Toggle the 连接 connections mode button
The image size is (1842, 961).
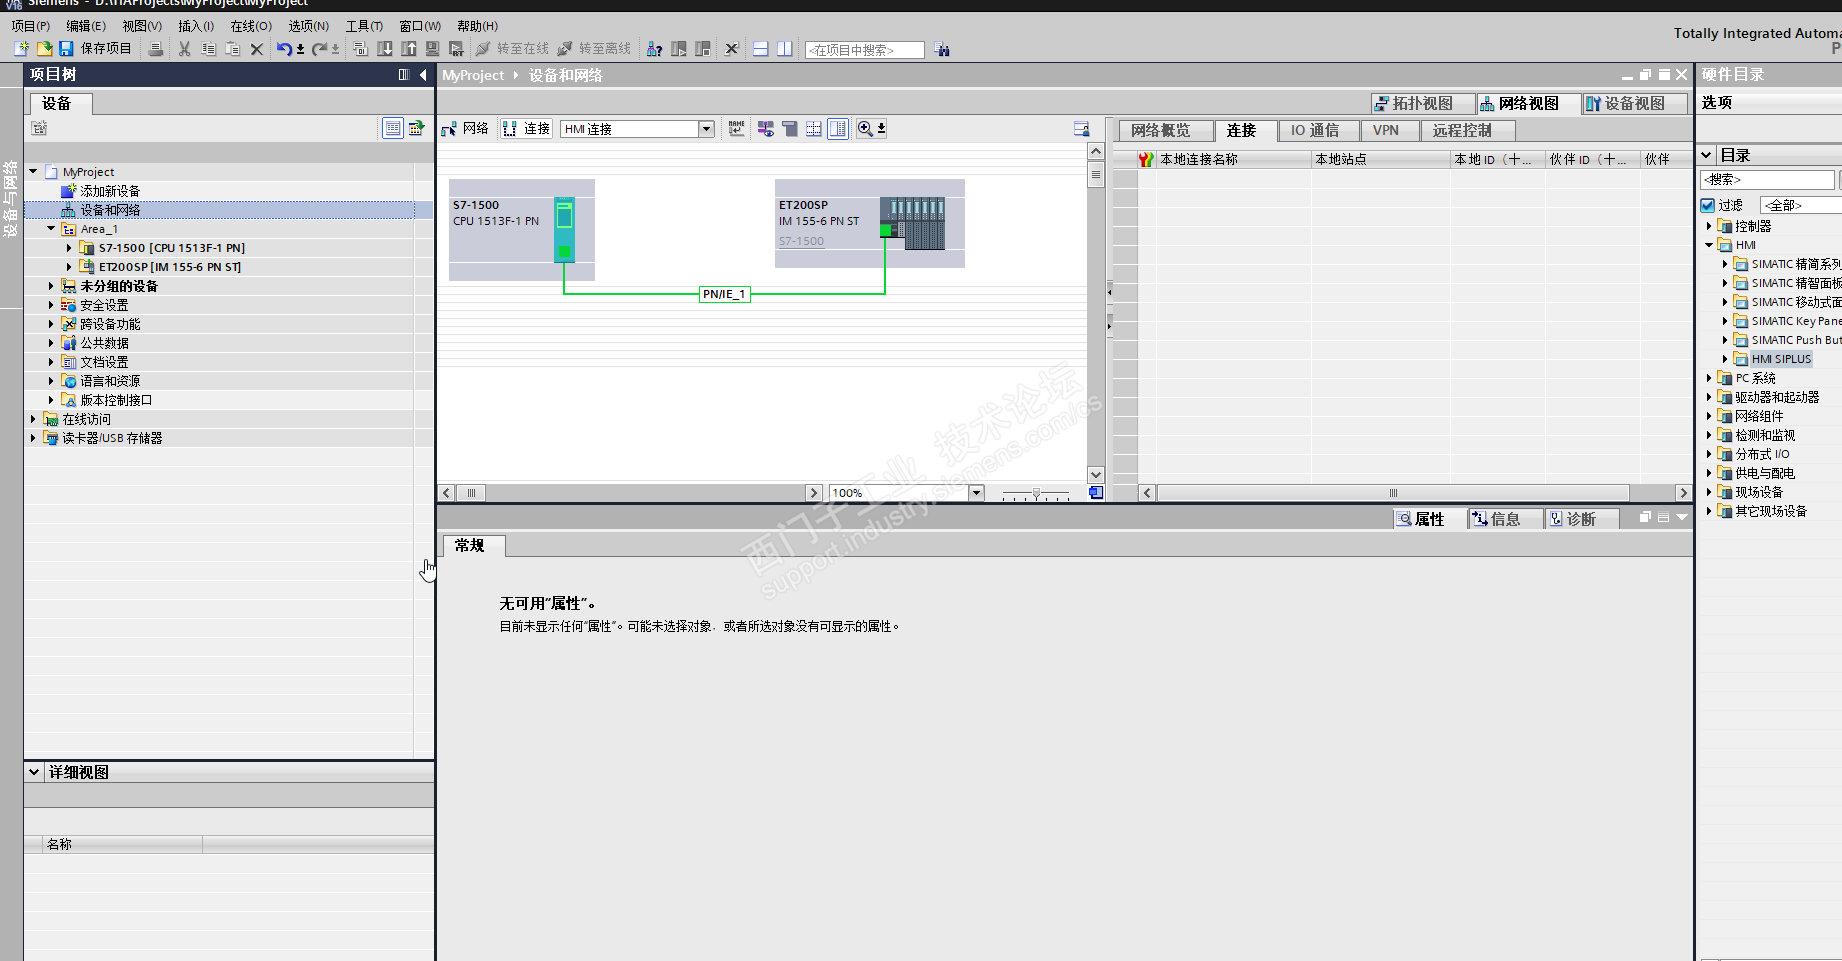[527, 128]
